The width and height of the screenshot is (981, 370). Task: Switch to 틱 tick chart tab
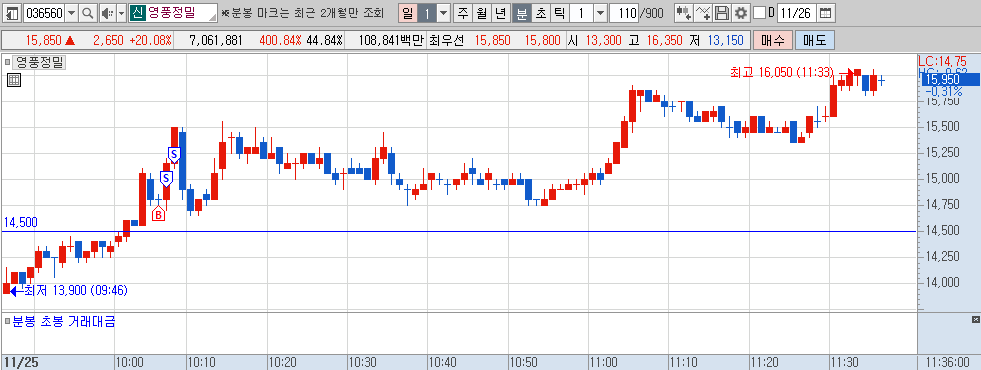click(559, 13)
